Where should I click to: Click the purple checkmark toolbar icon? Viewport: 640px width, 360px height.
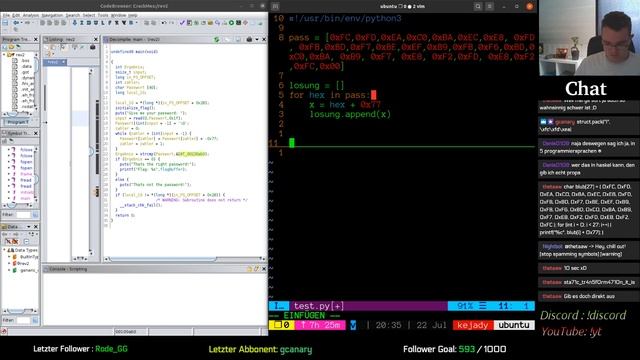(x=182, y=23)
